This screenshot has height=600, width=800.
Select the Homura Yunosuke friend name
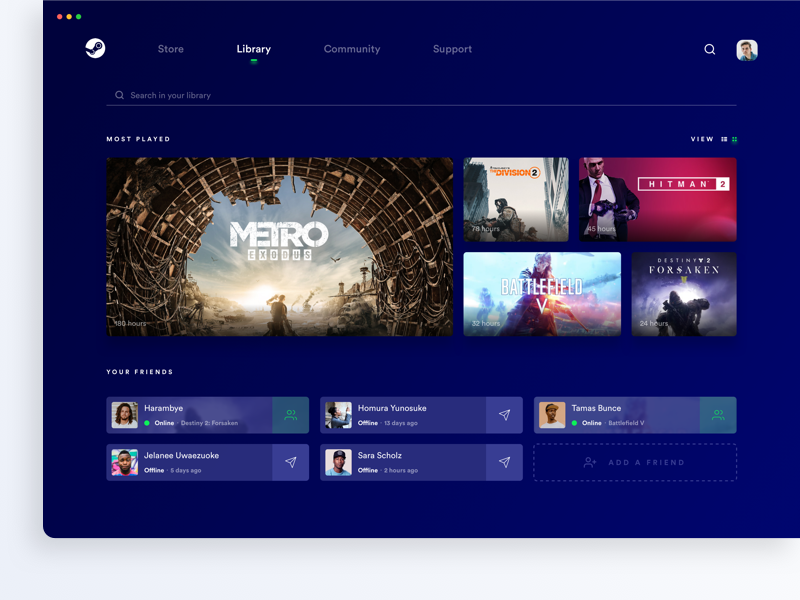[392, 408]
